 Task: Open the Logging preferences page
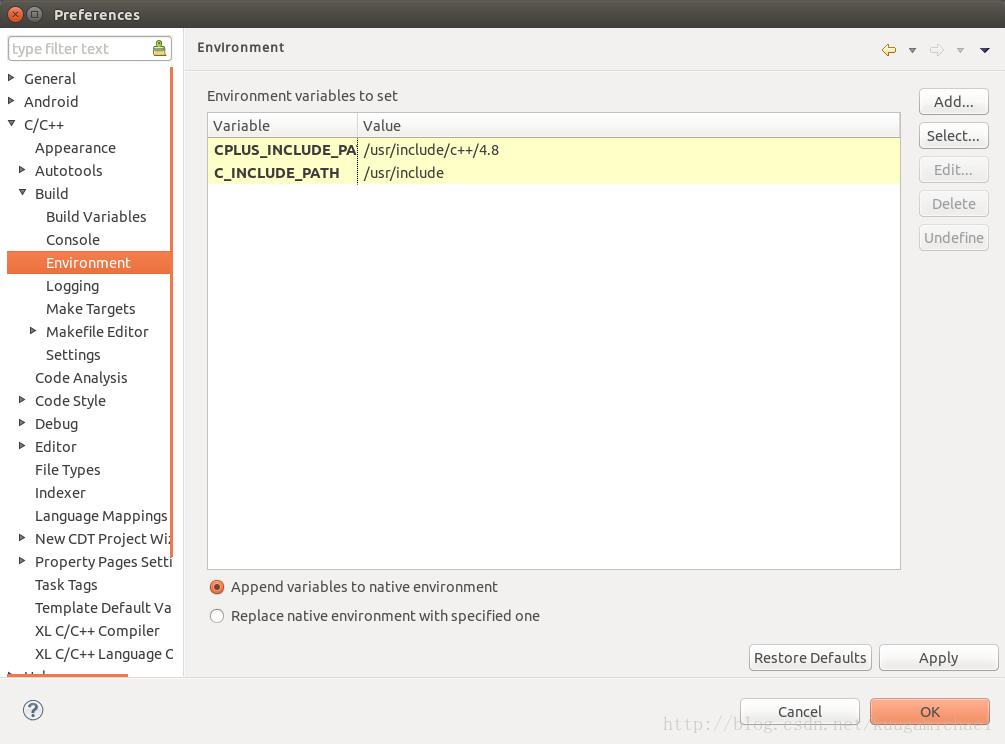coord(72,286)
